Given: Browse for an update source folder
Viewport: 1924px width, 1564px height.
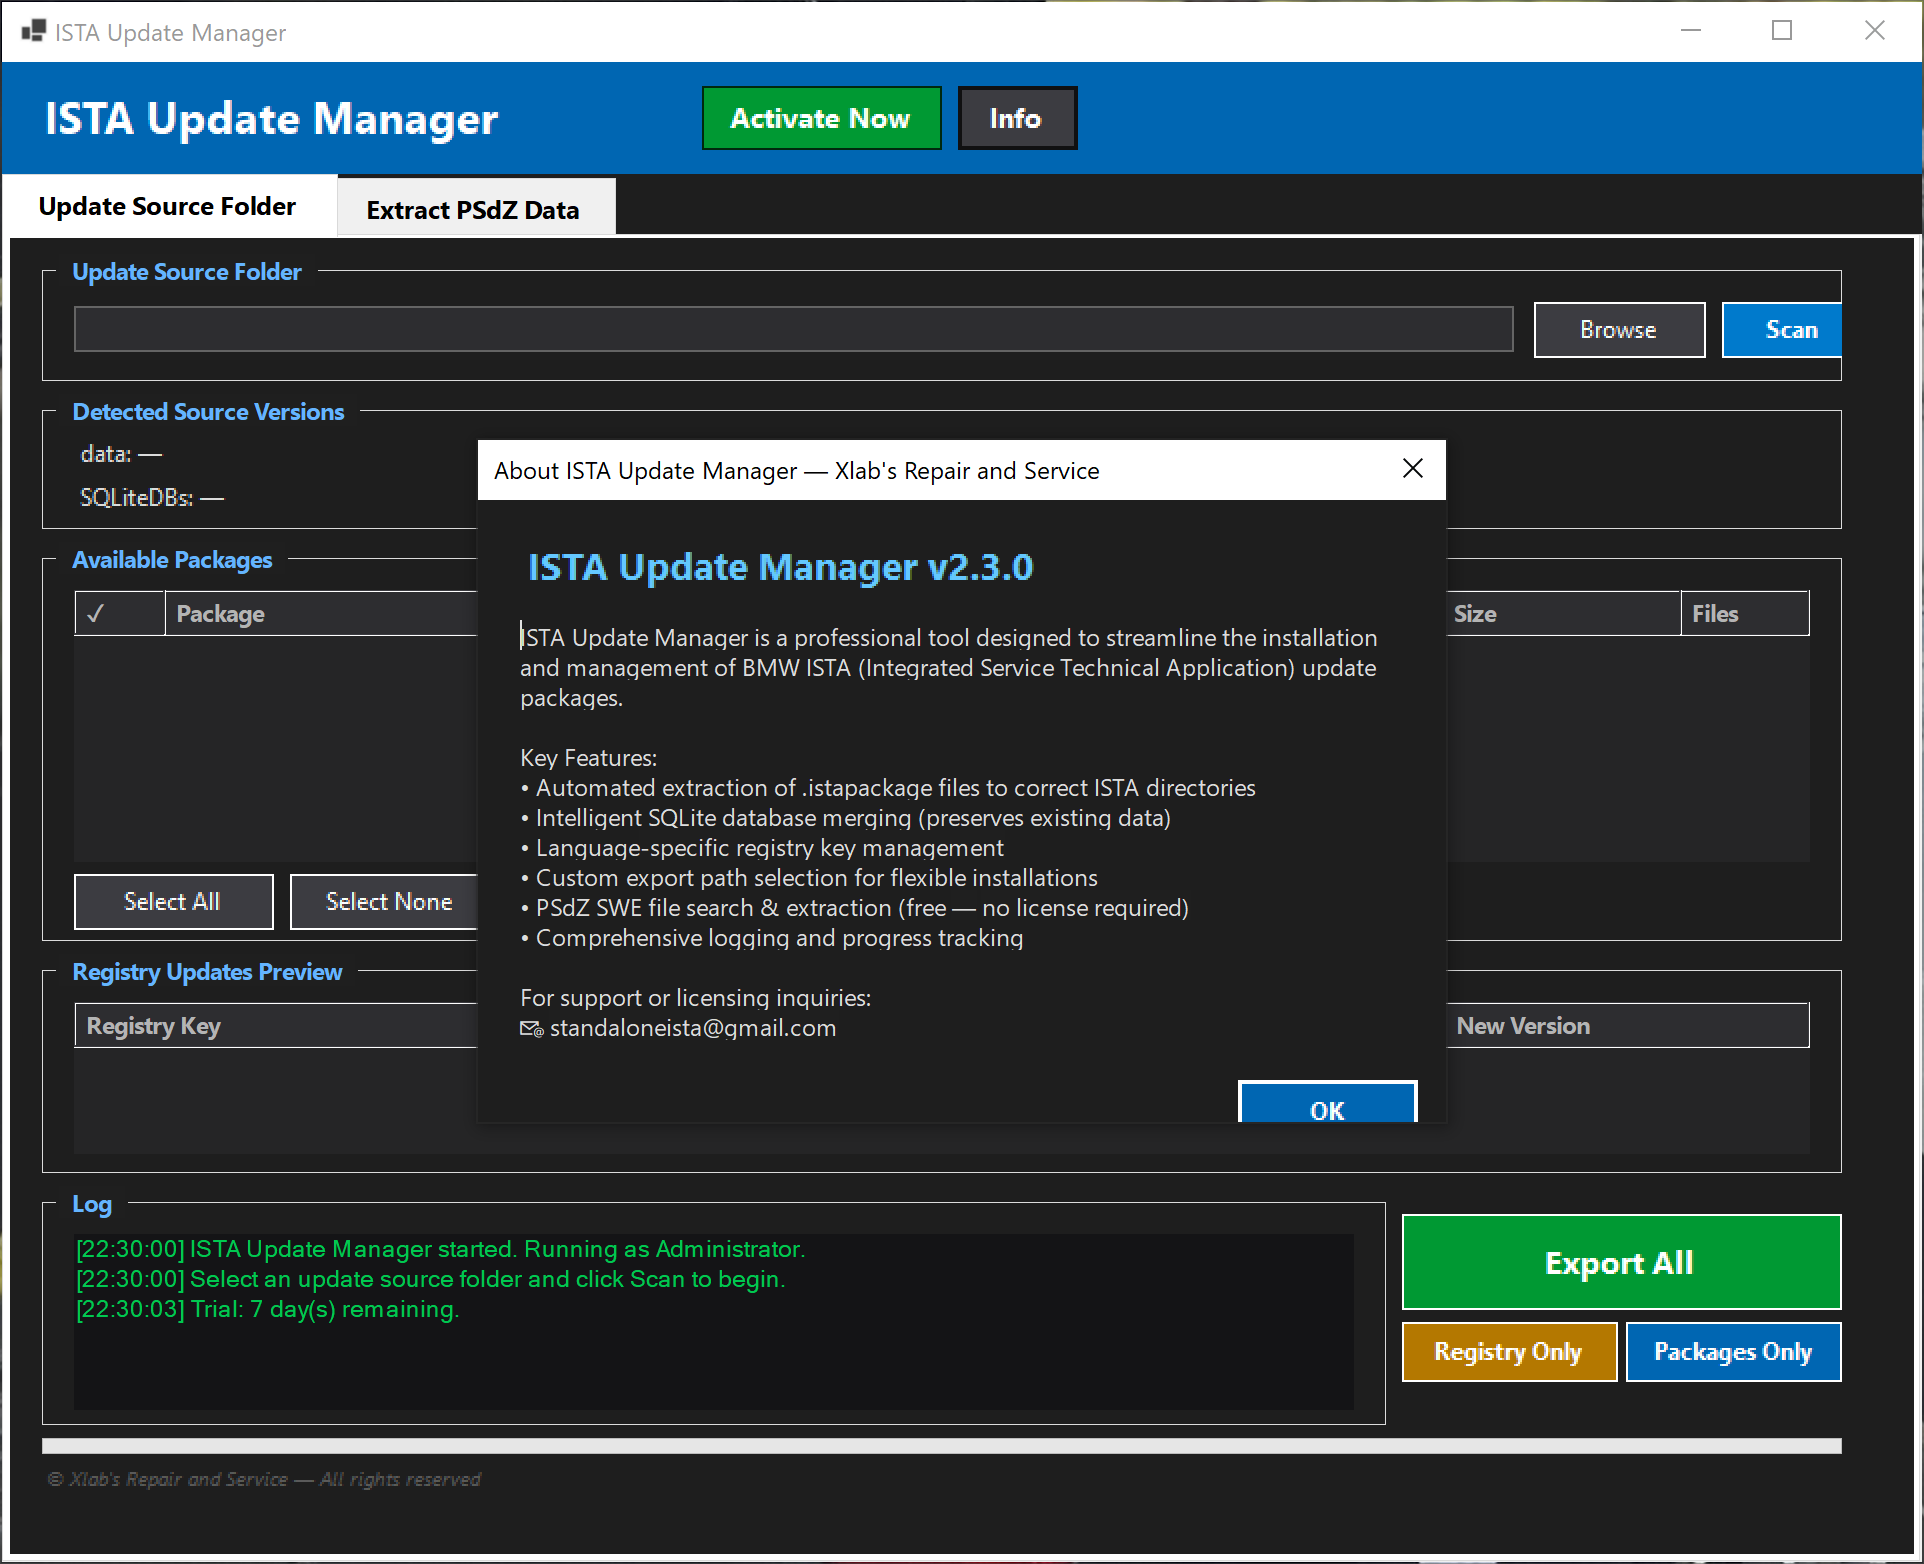Looking at the screenshot, I should pyautogui.click(x=1618, y=329).
